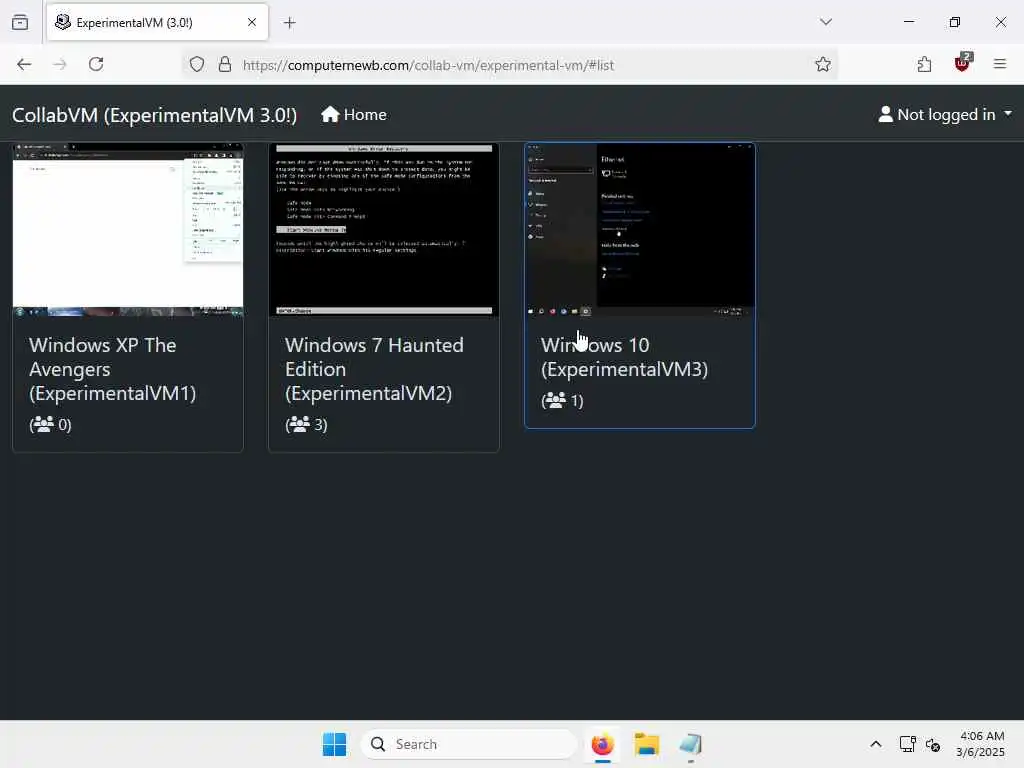
Task: Select the Windows XP The Avengers (ExperimentalVM1) title
Action: point(112,369)
